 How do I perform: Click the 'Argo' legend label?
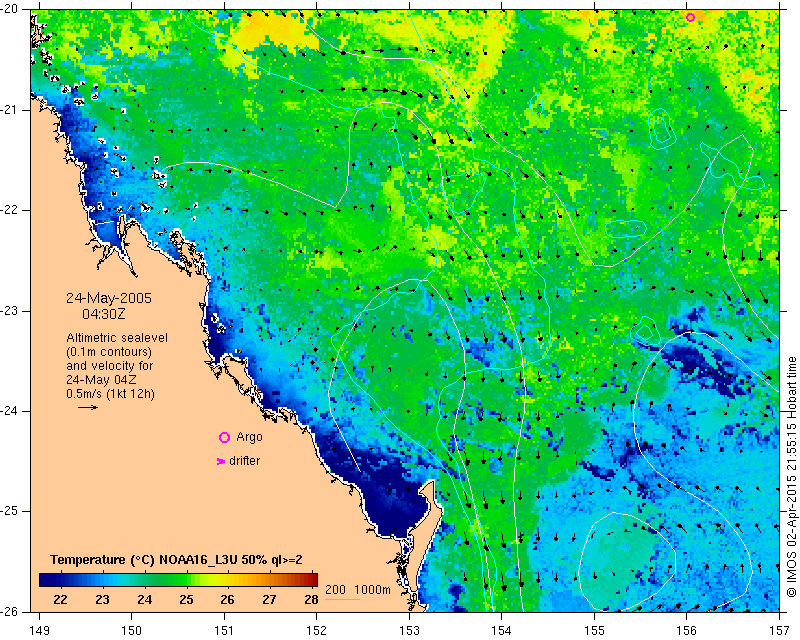pyautogui.click(x=249, y=437)
